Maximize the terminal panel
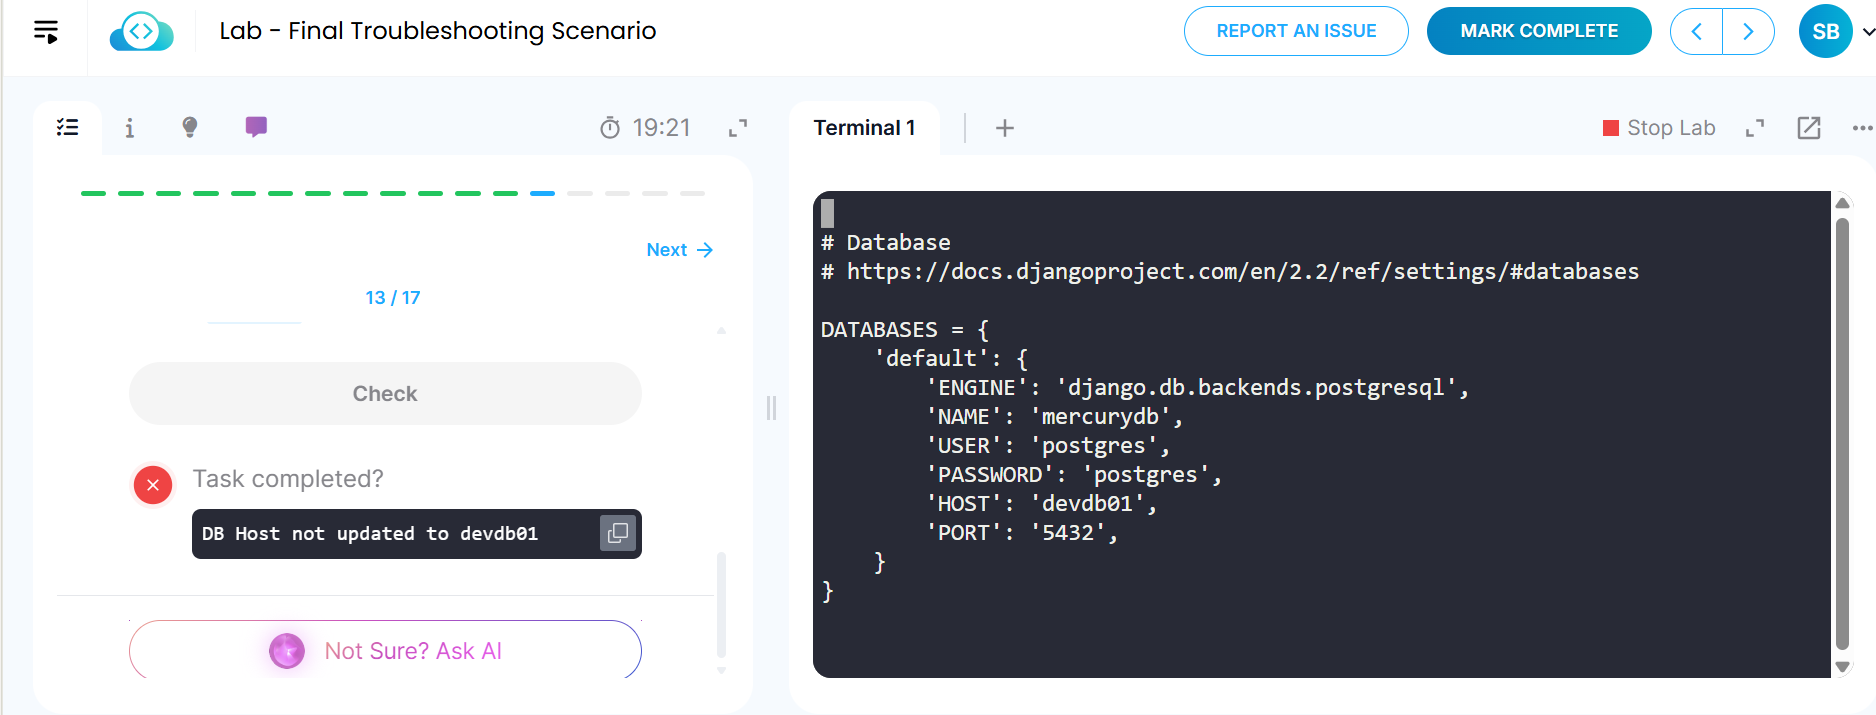The width and height of the screenshot is (1876, 715). coord(1755,128)
